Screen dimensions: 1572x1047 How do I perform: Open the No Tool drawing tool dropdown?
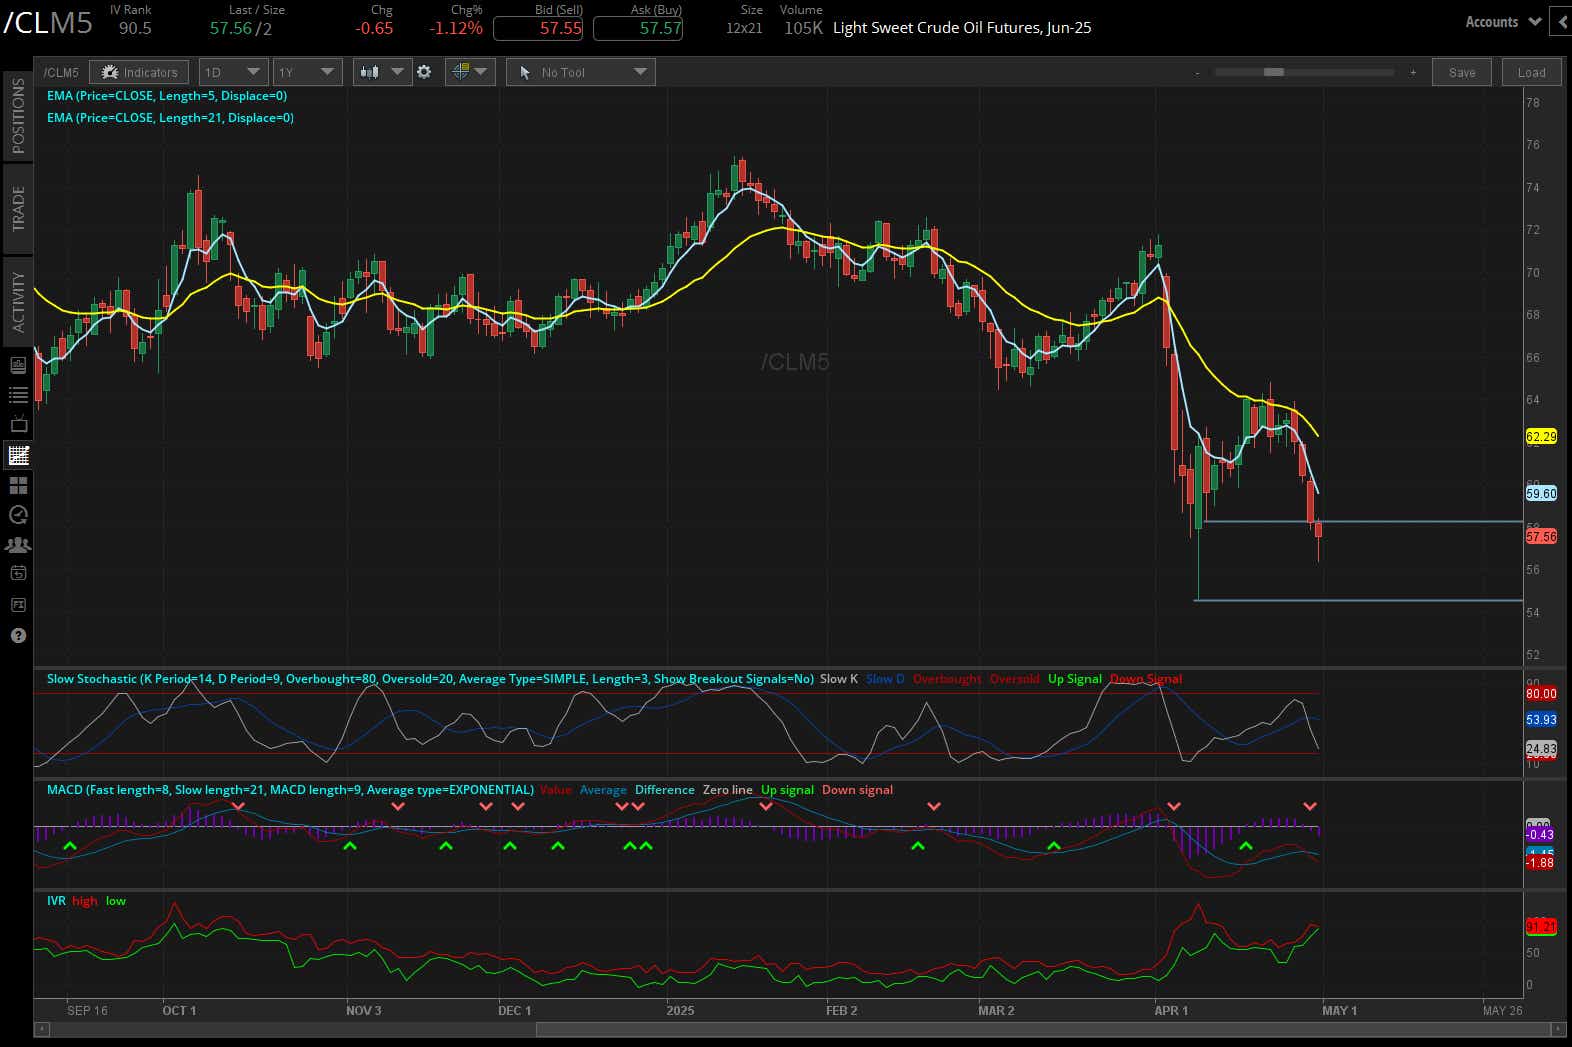[x=581, y=72]
